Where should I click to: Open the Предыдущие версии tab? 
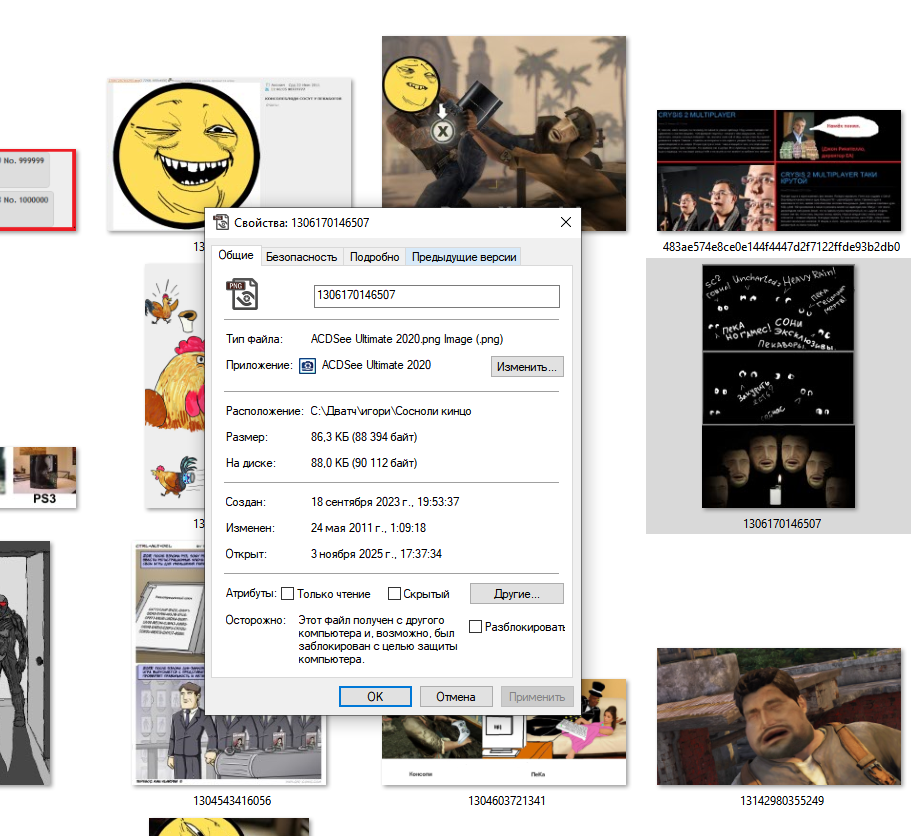pyautogui.click(x=464, y=257)
